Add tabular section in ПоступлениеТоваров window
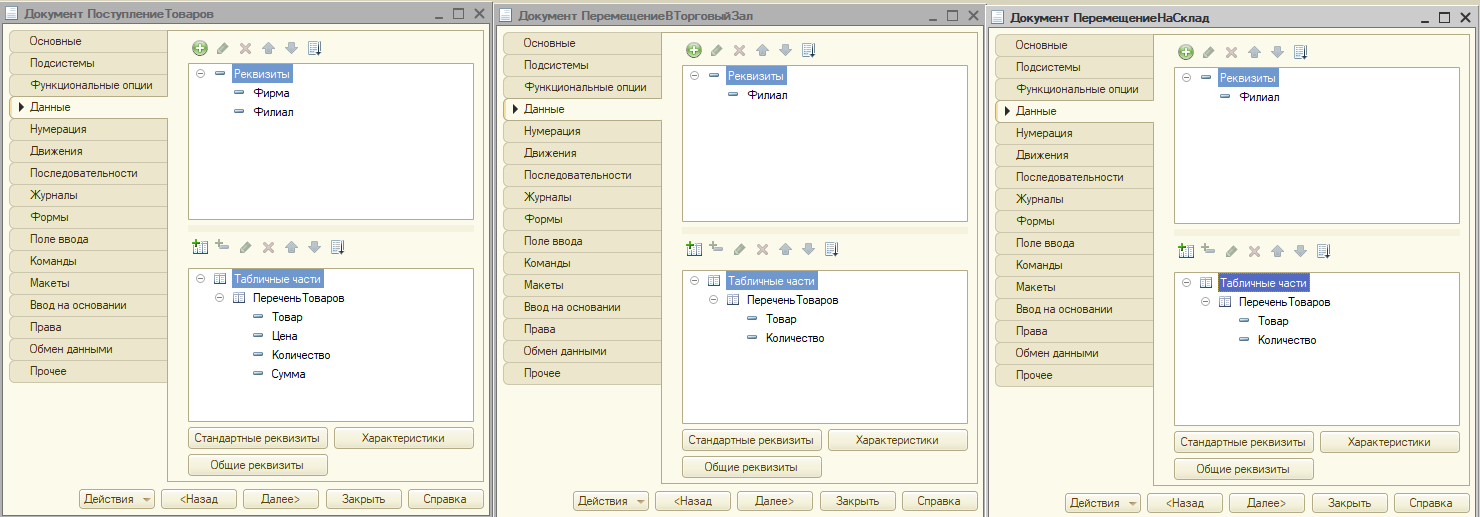The height and width of the screenshot is (517, 1480). click(199, 246)
